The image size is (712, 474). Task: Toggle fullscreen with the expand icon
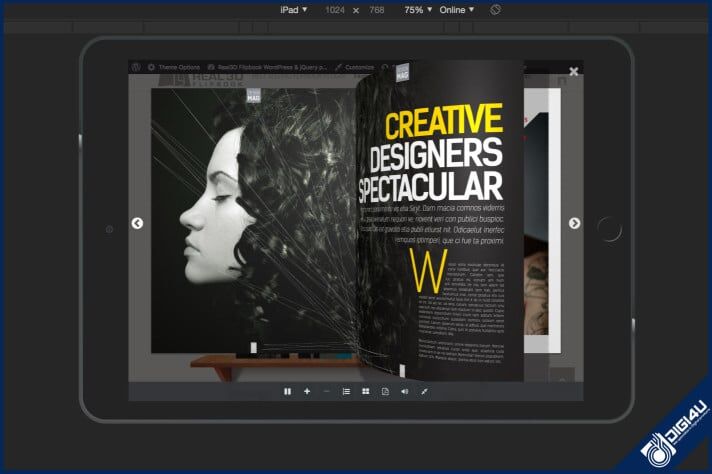click(x=424, y=391)
